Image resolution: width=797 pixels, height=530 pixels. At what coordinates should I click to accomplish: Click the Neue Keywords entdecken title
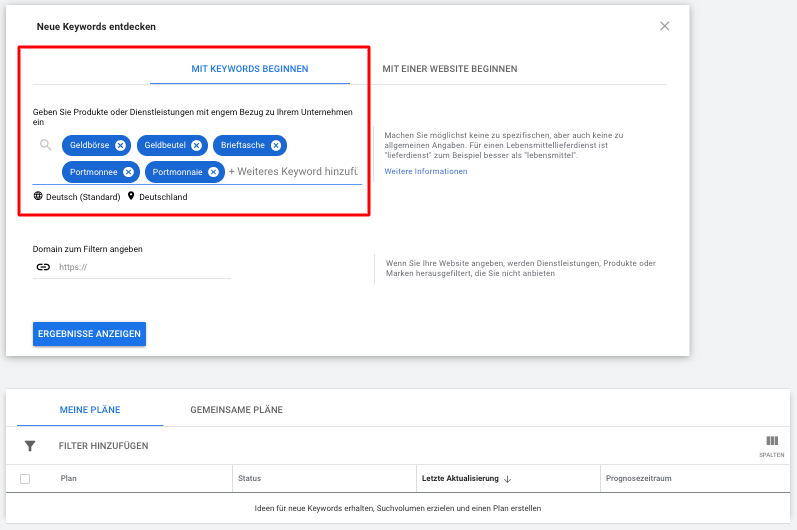point(96,26)
